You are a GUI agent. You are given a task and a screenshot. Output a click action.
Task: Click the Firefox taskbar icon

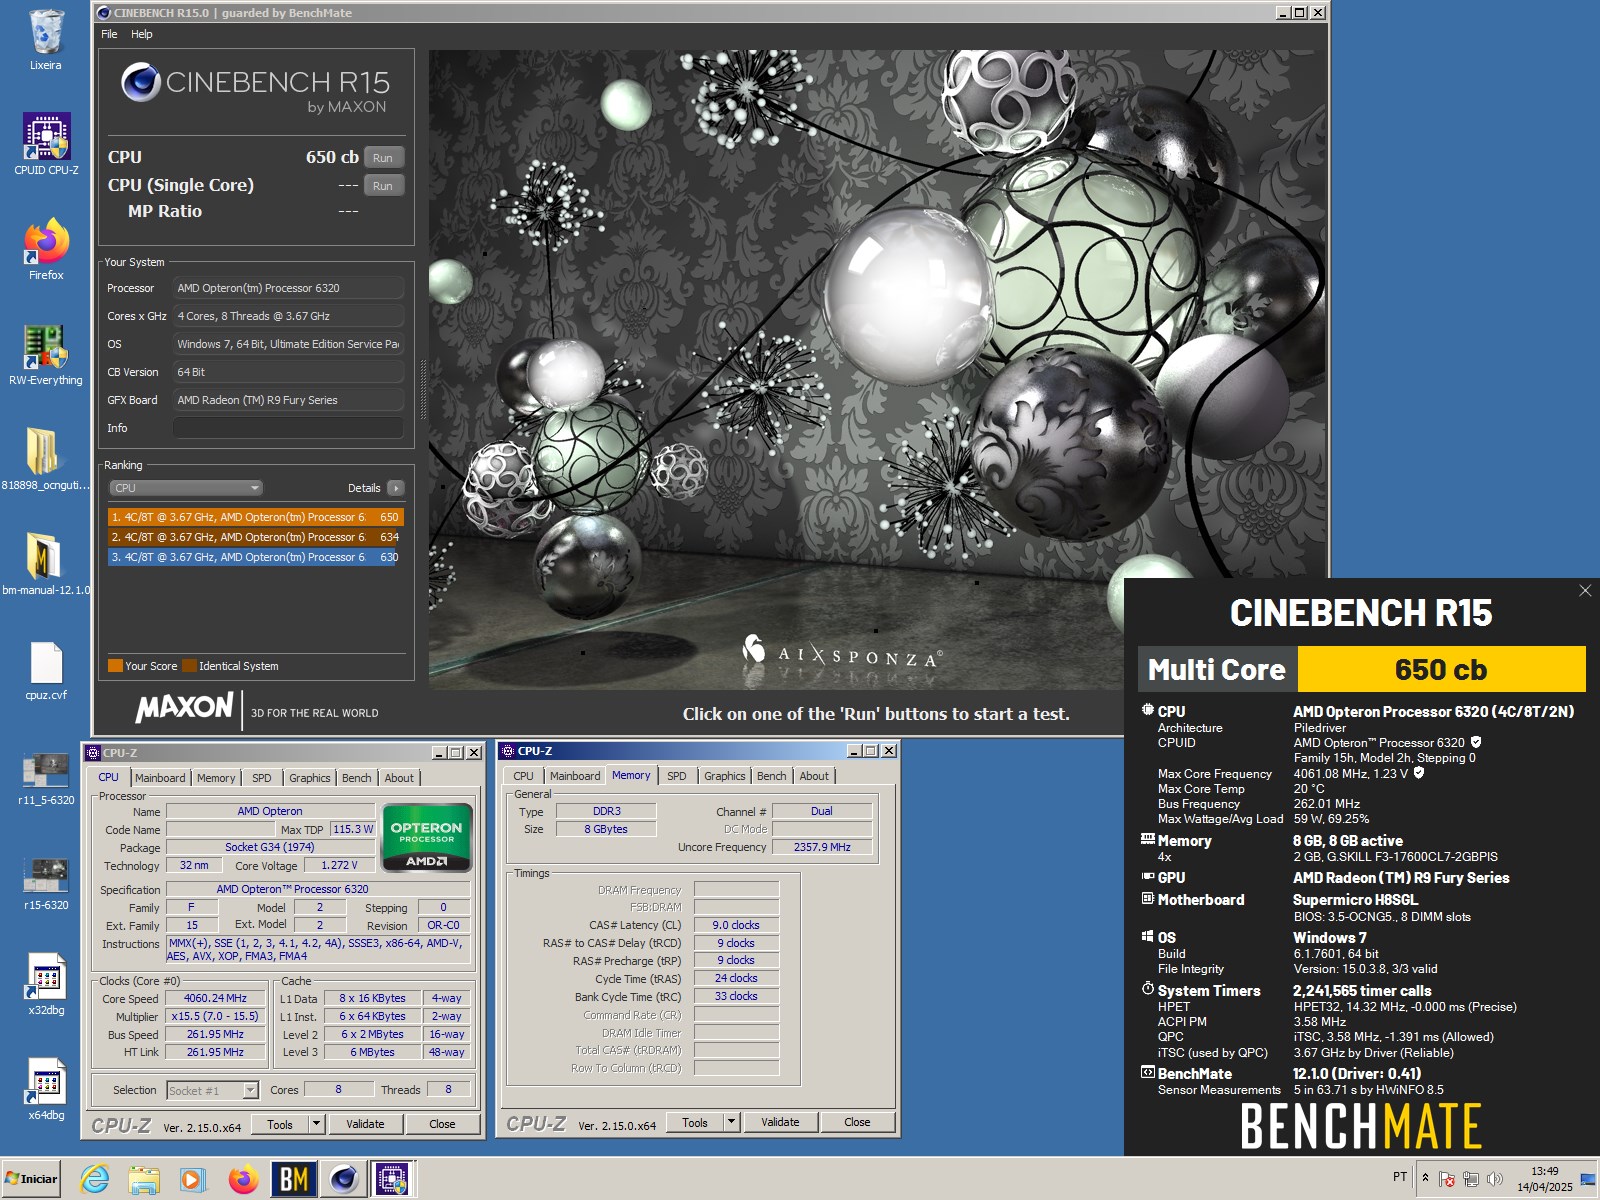tap(243, 1180)
